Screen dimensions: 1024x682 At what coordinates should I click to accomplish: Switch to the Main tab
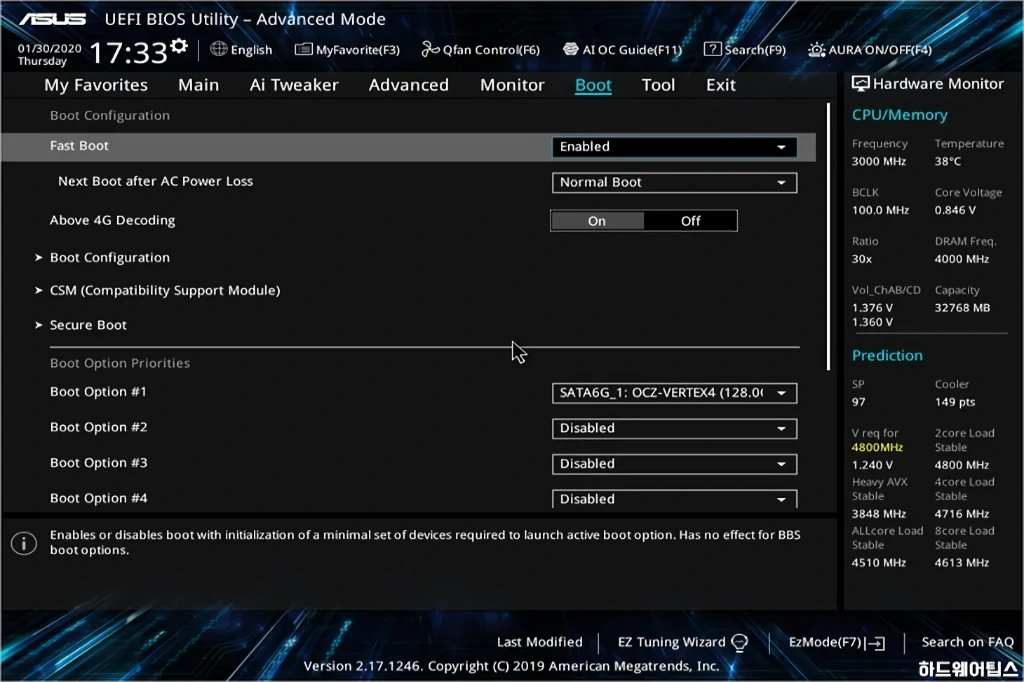(x=199, y=85)
